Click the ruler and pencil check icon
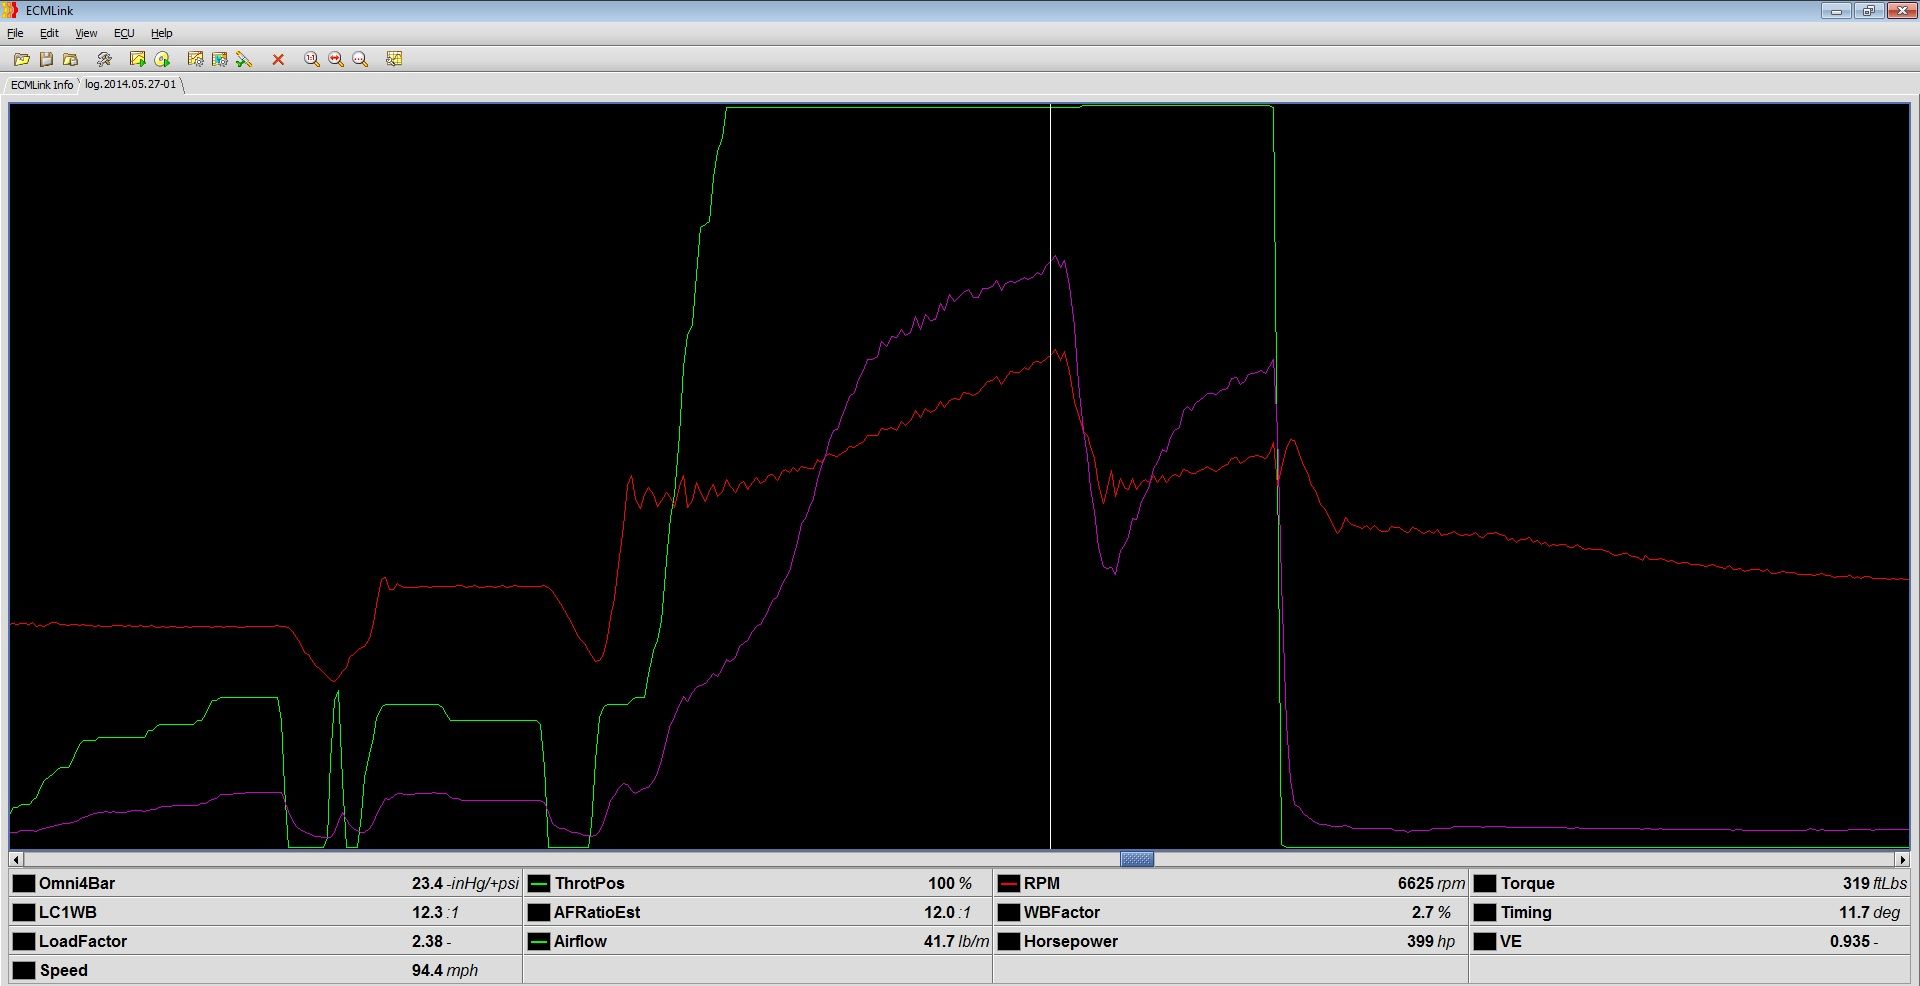 tap(244, 59)
